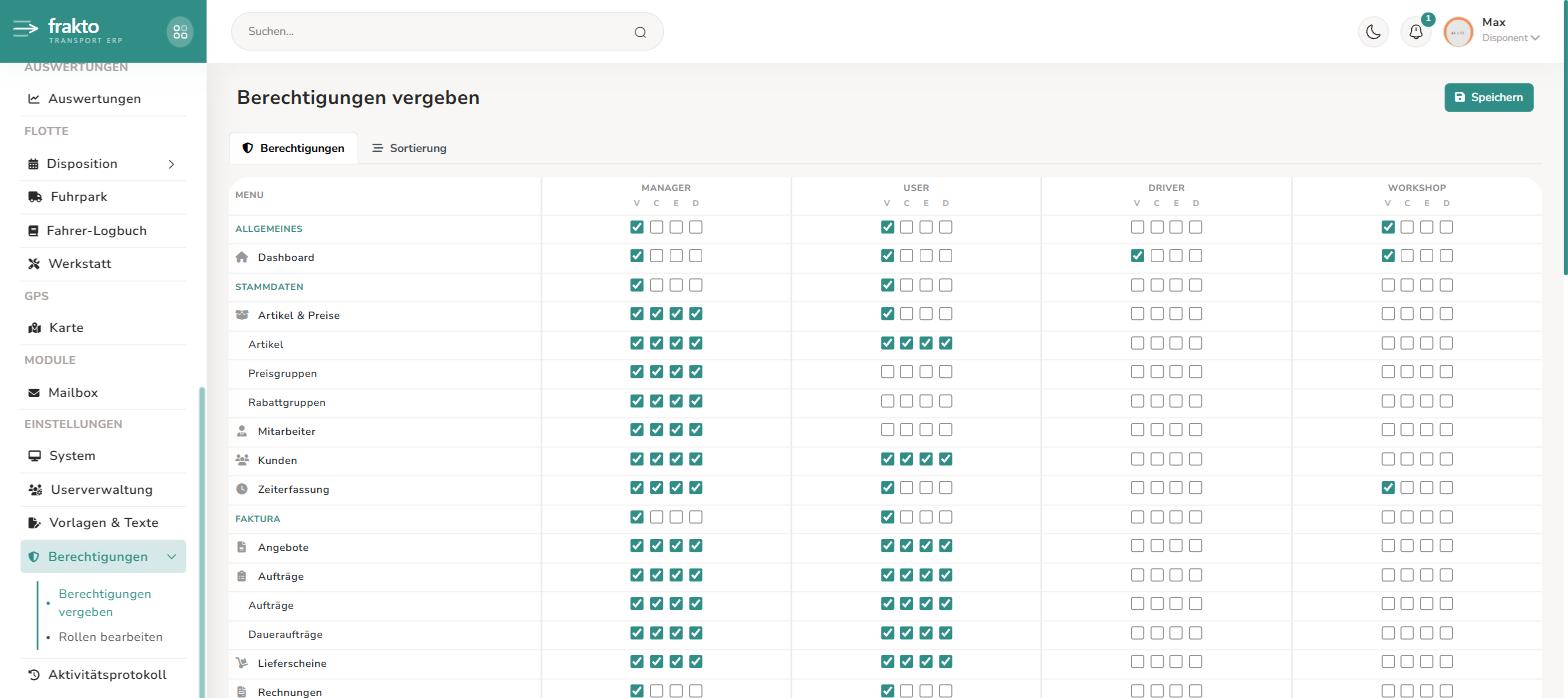Click the Kunden group icon in table
The image size is (1568, 698).
coord(242,460)
